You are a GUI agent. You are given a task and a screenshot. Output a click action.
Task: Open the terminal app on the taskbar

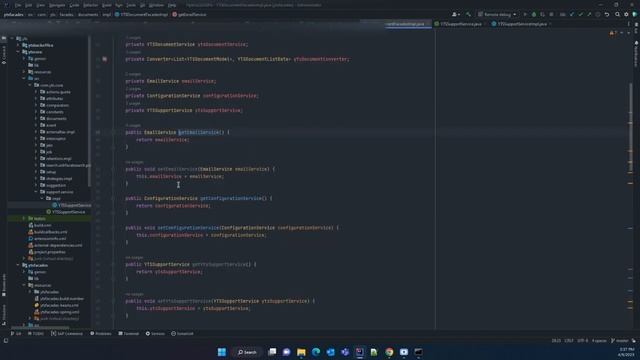click(418, 352)
